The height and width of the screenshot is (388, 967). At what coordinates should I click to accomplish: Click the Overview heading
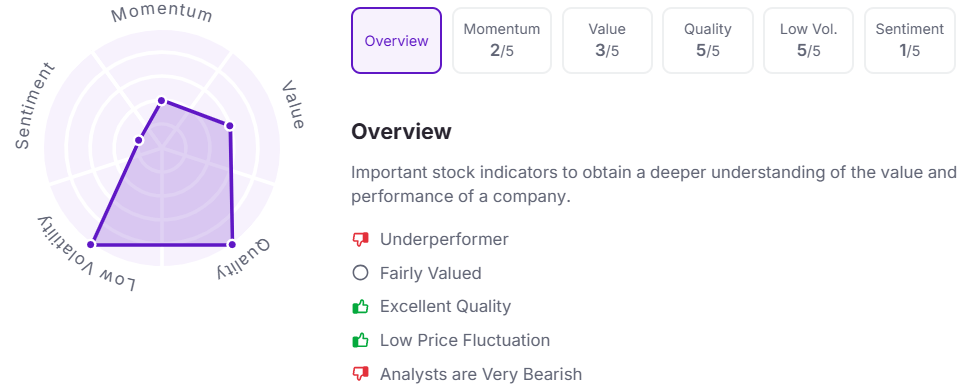pyautogui.click(x=401, y=131)
